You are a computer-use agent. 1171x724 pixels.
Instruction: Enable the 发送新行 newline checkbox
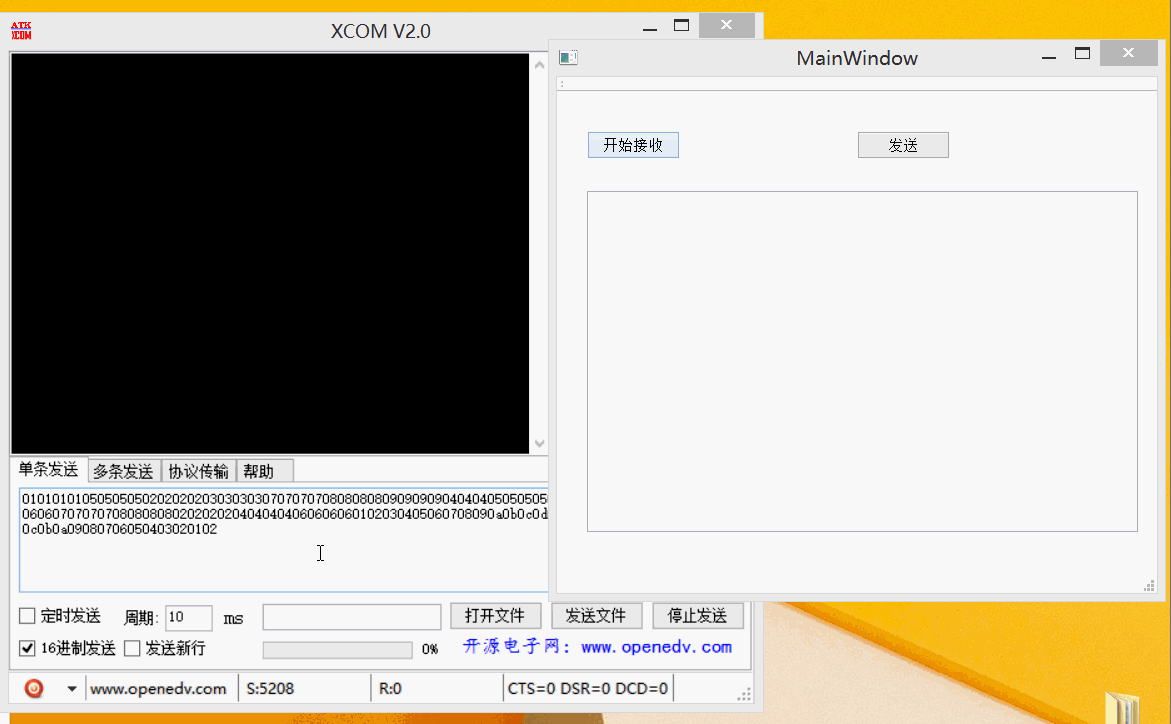tap(132, 648)
